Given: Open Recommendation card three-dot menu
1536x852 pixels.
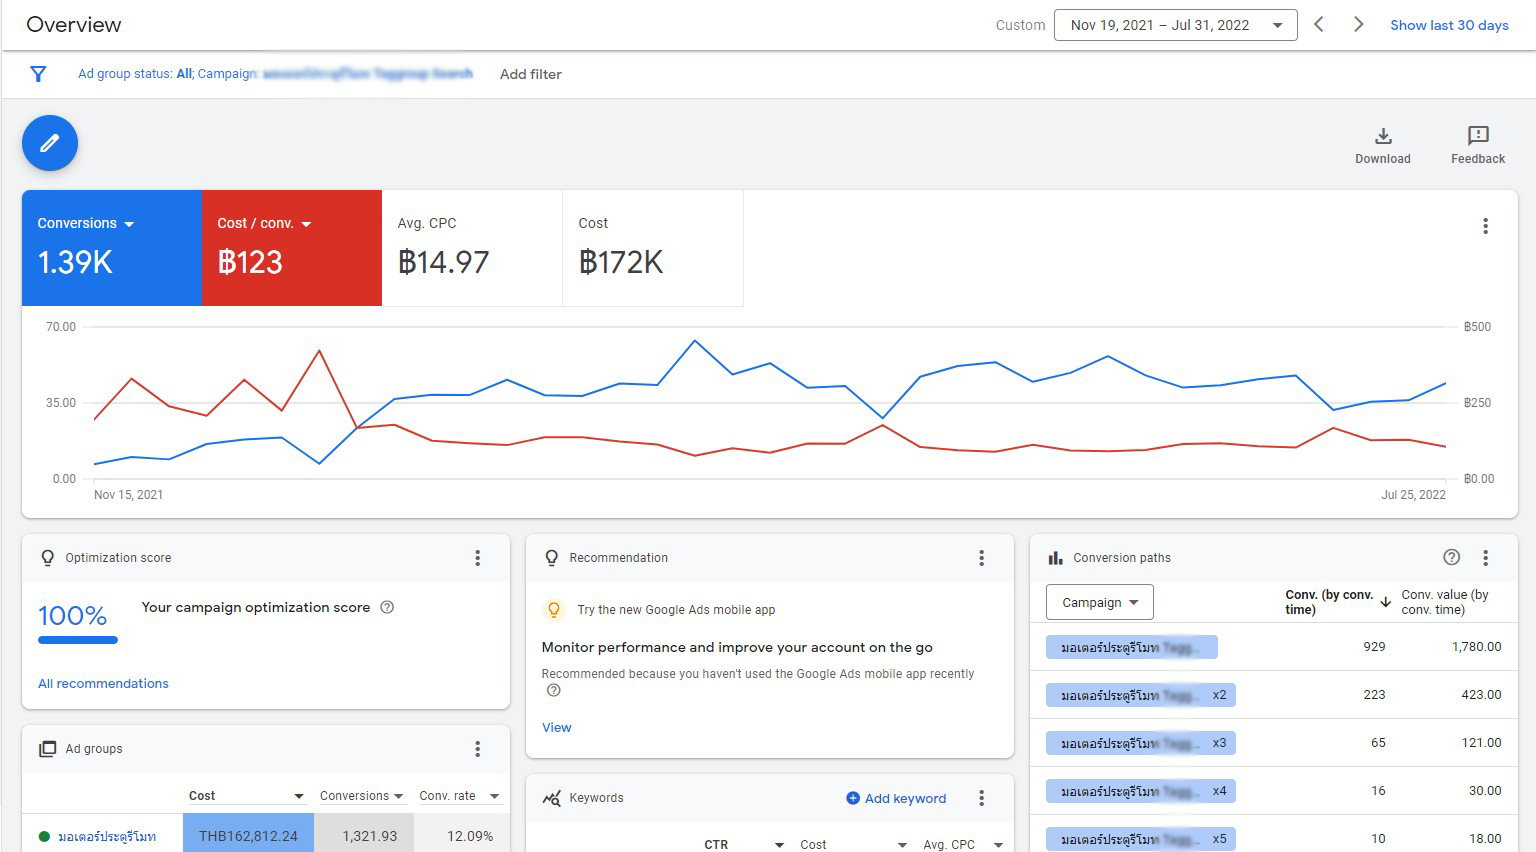Looking at the screenshot, I should [981, 558].
